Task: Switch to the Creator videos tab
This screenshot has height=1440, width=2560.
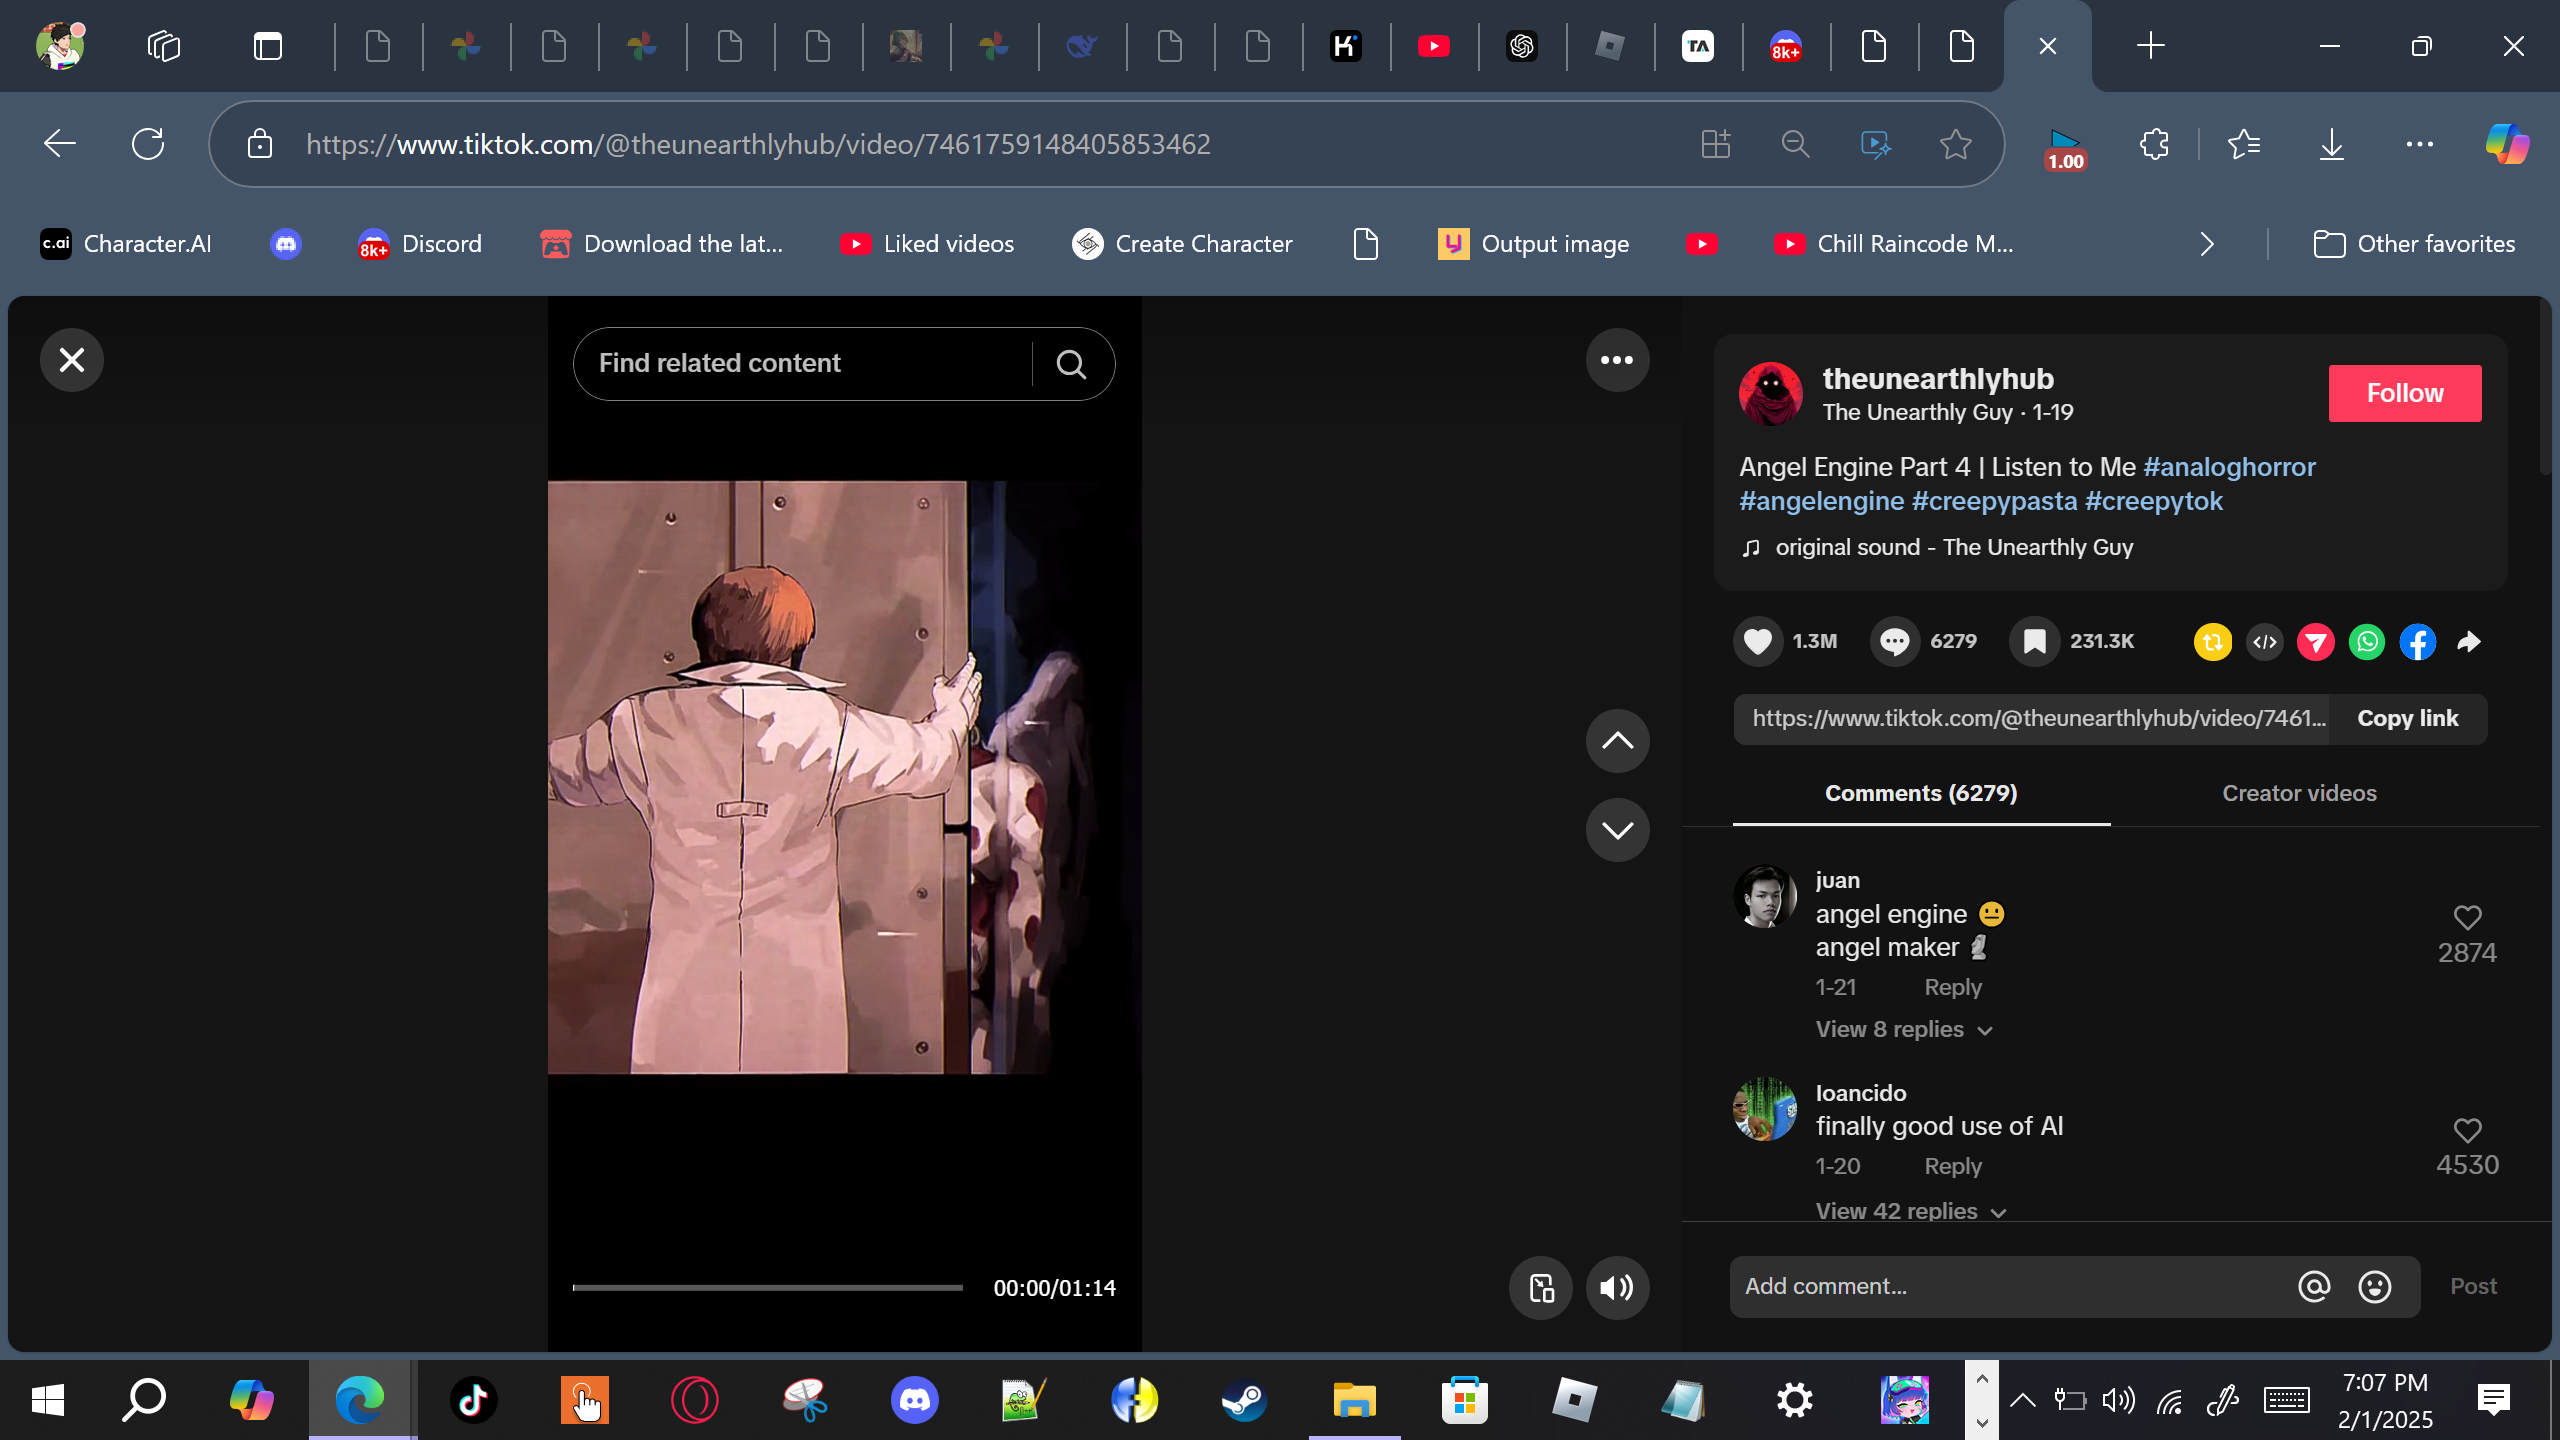Action: tap(2299, 793)
